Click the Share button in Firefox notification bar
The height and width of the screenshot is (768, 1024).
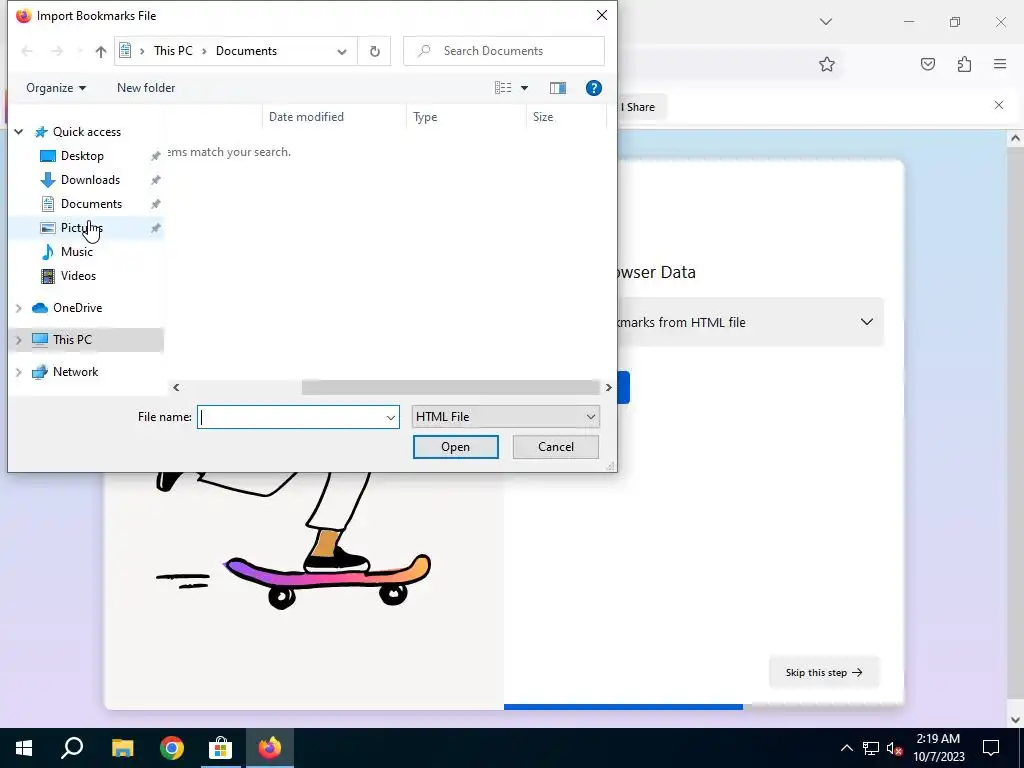(641, 107)
